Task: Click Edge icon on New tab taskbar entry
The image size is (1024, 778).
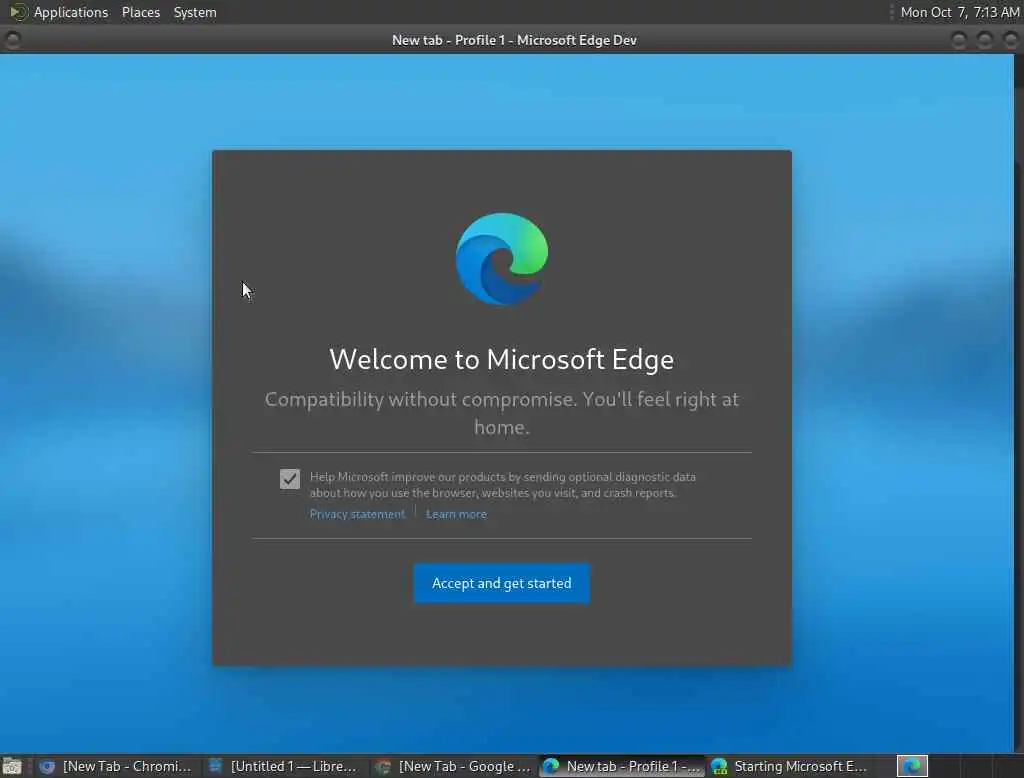Action: point(551,766)
